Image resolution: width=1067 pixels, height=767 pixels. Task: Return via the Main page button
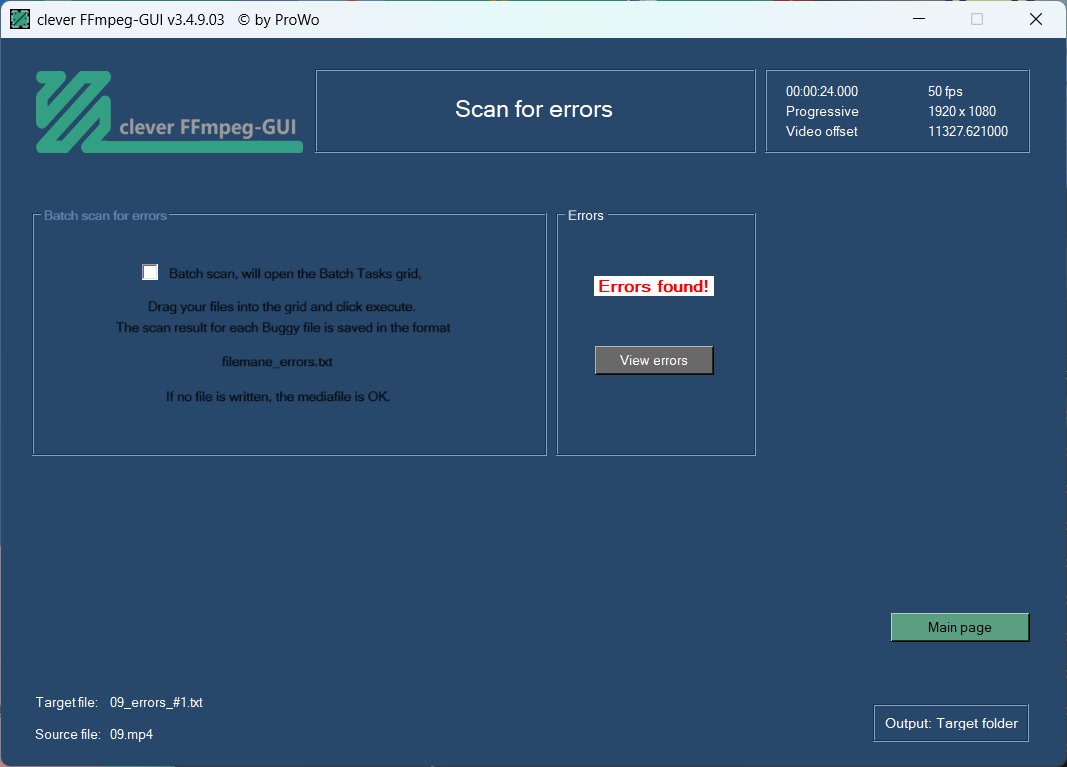click(959, 627)
